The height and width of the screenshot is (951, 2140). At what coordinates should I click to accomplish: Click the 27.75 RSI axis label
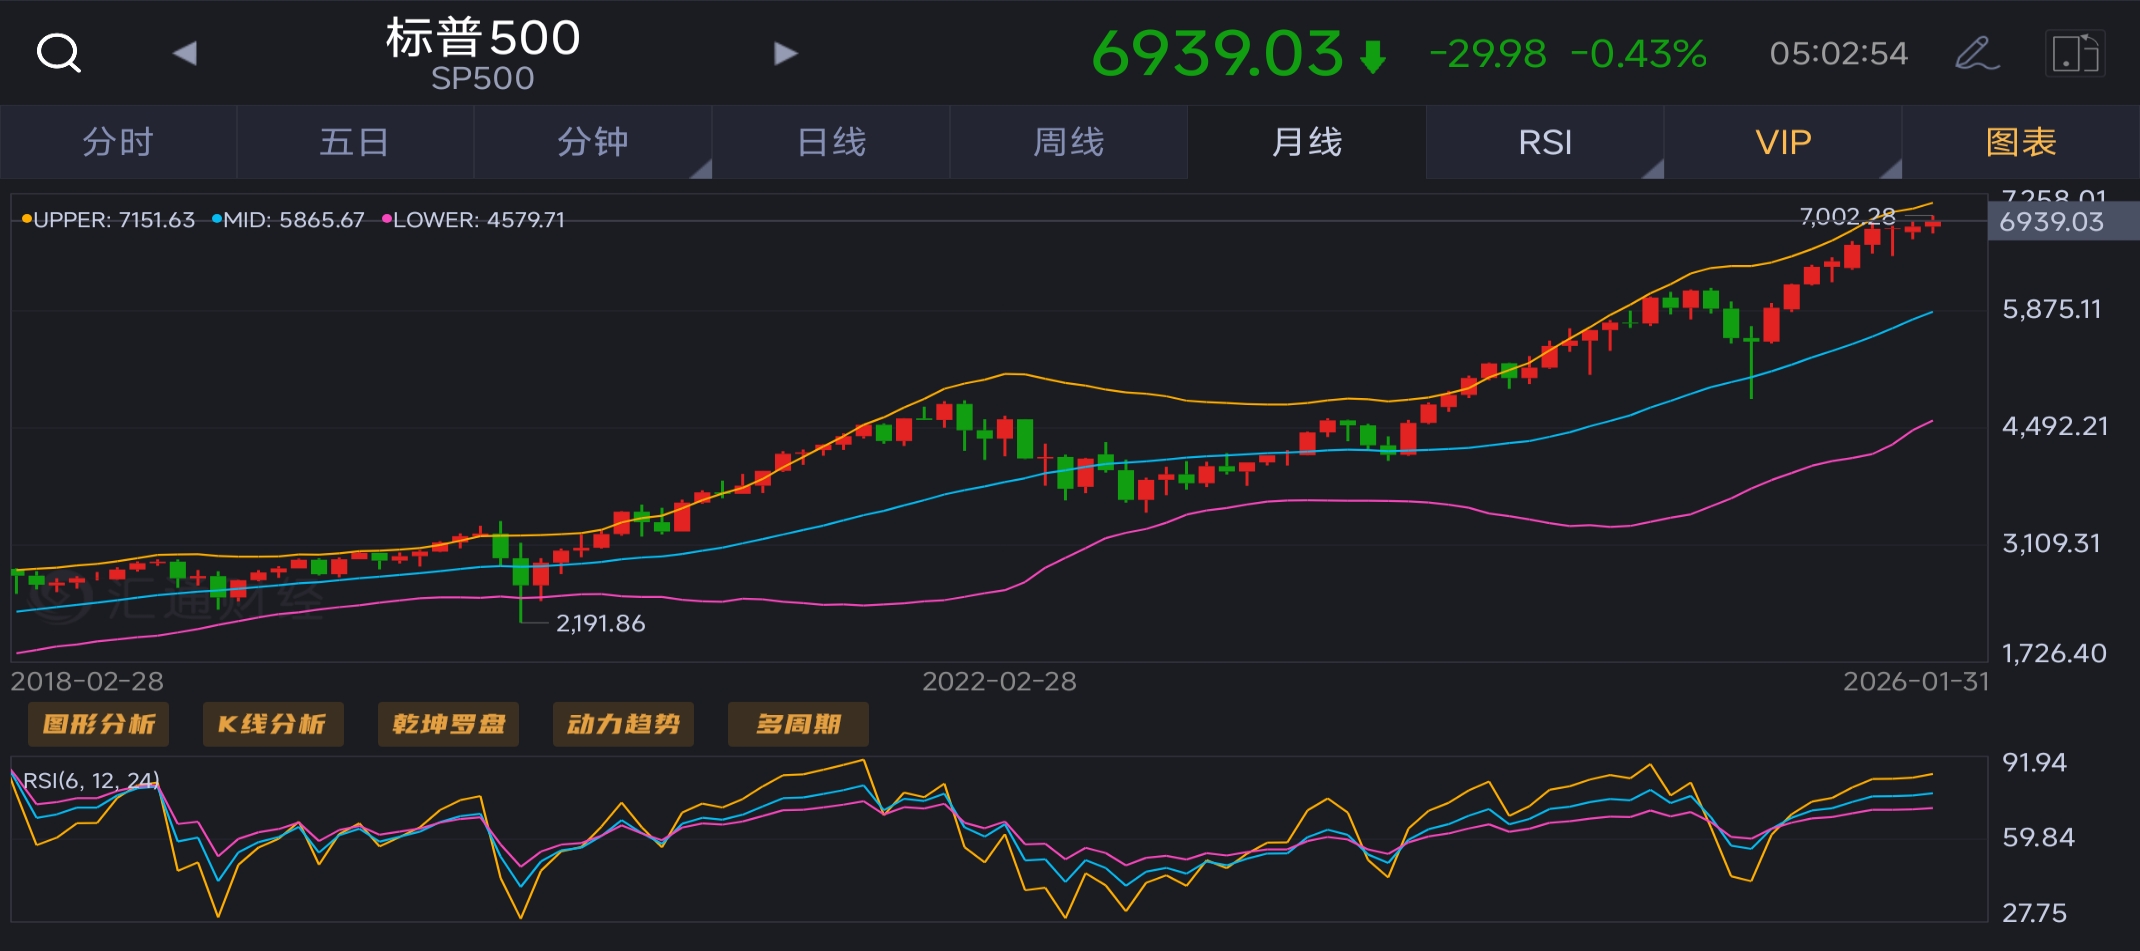(2034, 913)
